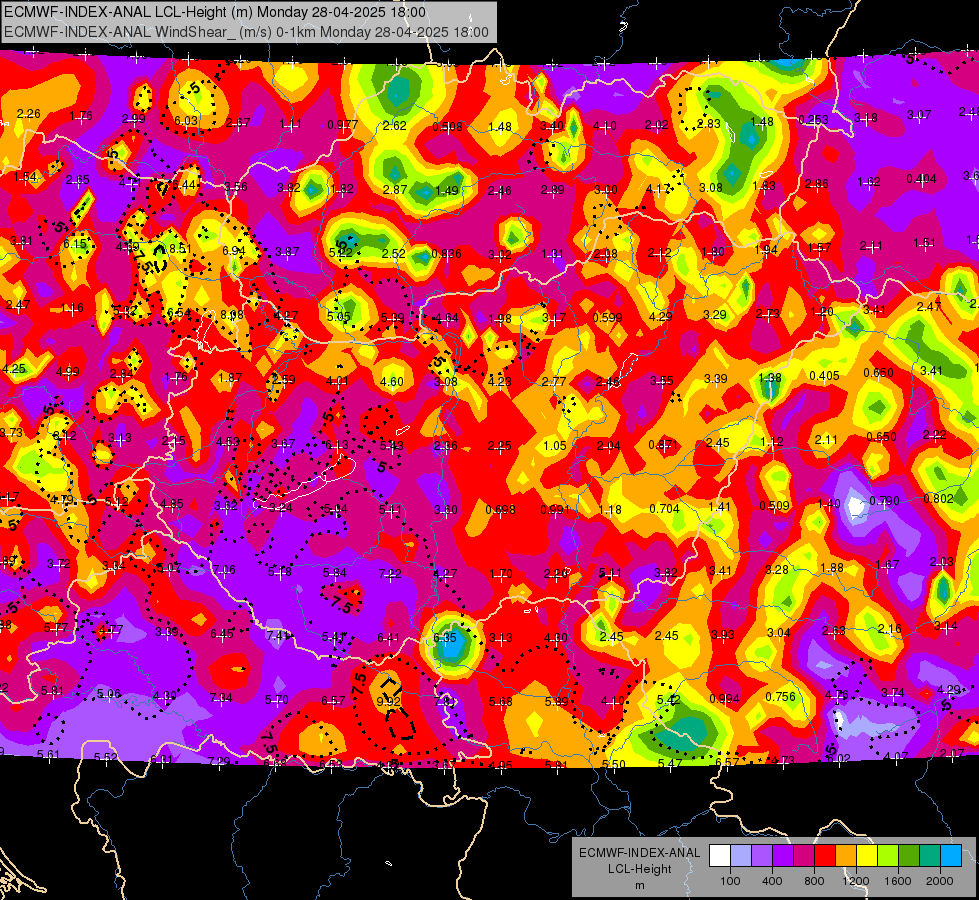Click the wind shear value 8.08
979x900 pixels.
[232, 315]
